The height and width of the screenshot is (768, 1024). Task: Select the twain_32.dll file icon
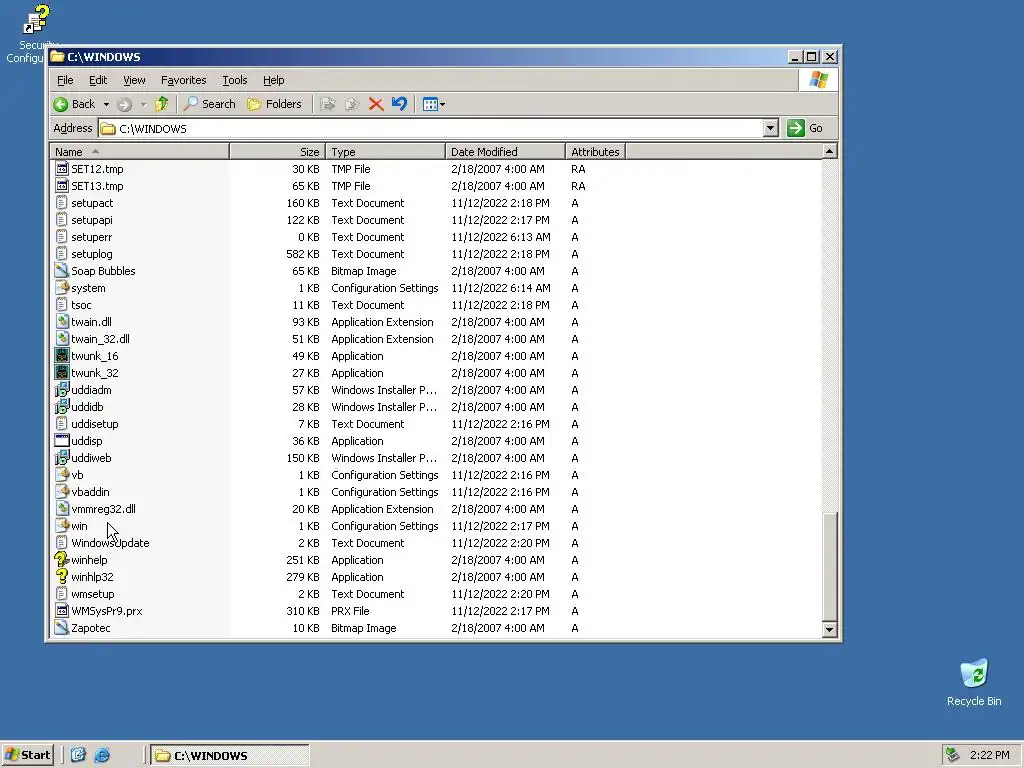(62, 338)
